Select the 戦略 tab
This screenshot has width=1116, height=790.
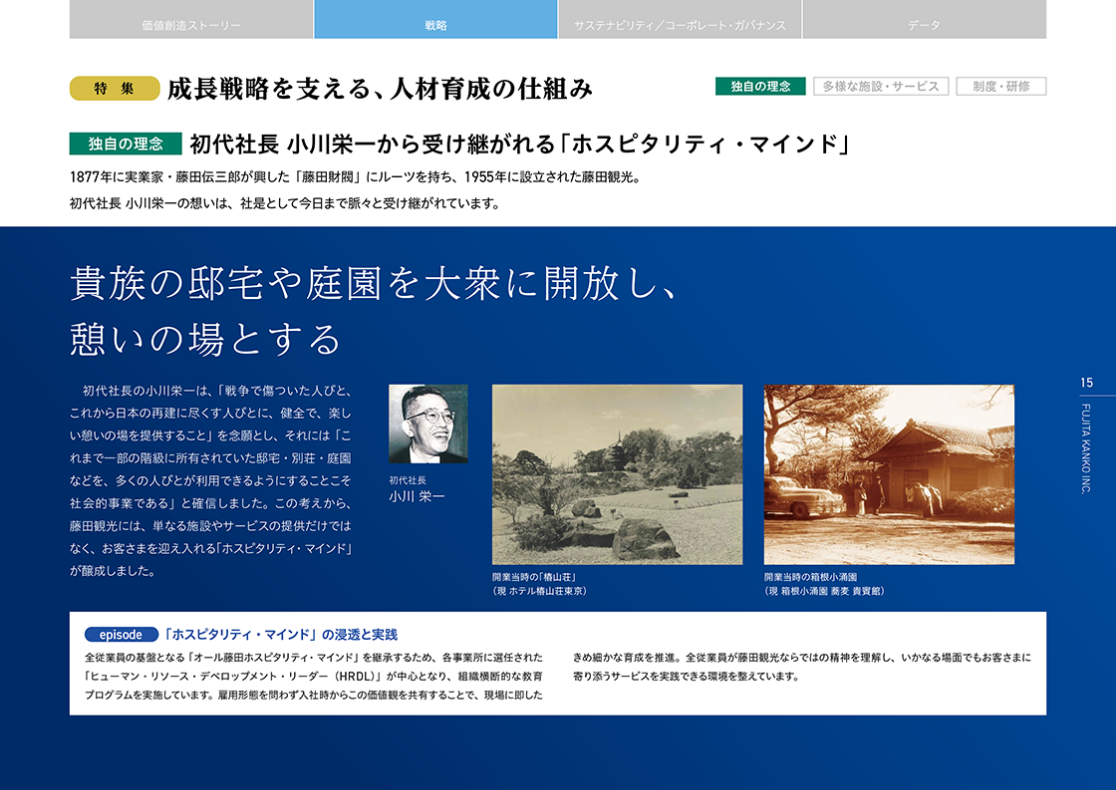coord(436,19)
